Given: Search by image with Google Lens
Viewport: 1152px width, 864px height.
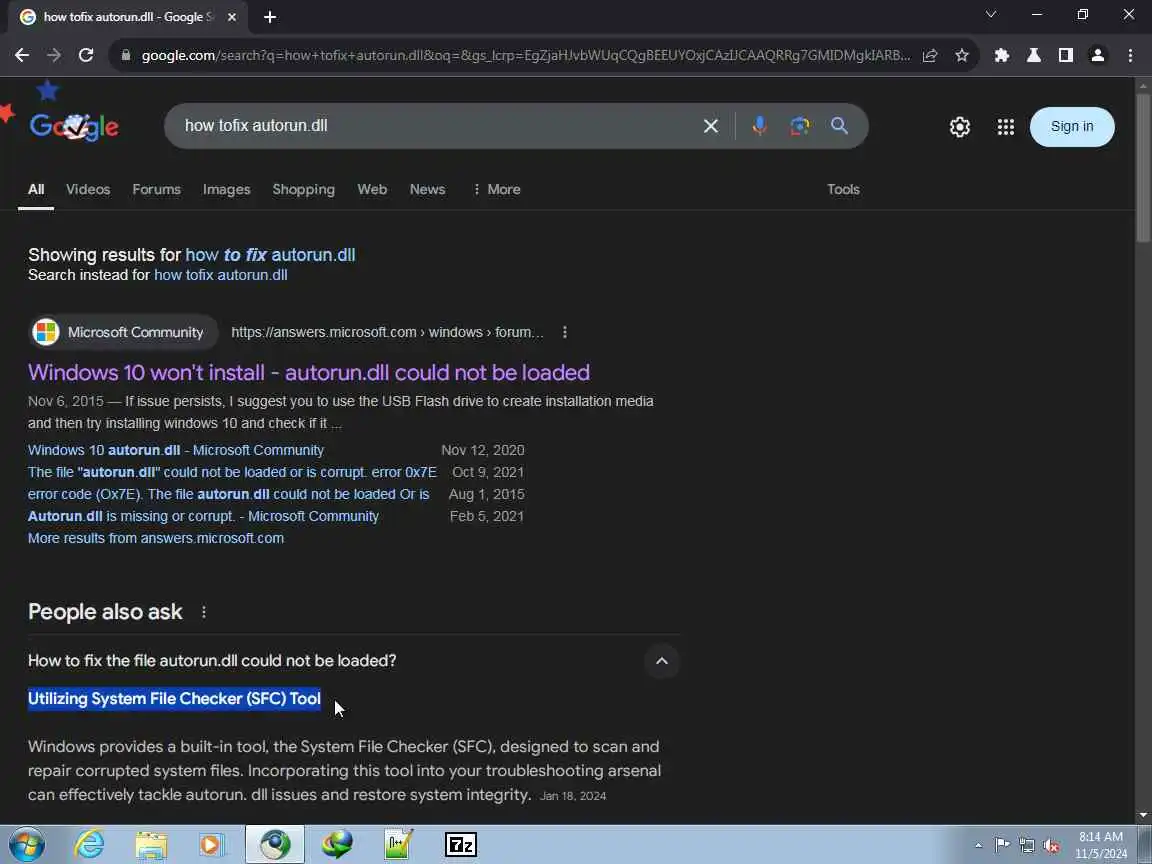Looking at the screenshot, I should tap(799, 126).
